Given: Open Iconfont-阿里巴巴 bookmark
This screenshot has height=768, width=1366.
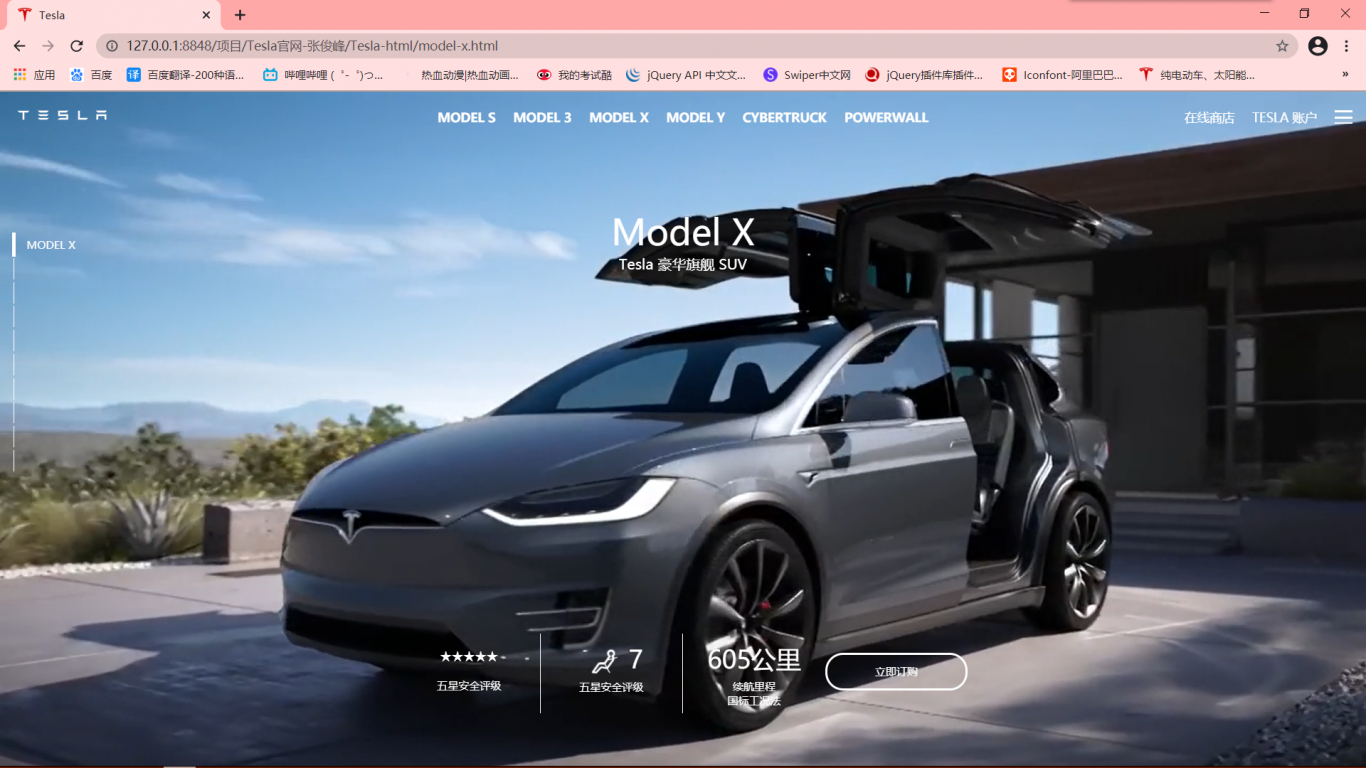Looking at the screenshot, I should click(x=1062, y=75).
